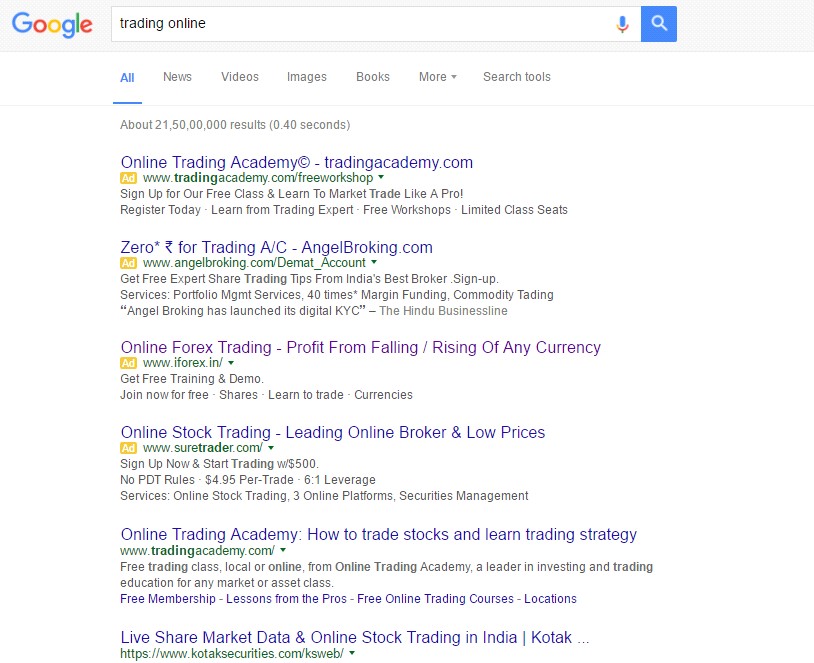Click 'Free Workshops' callout text
The width and height of the screenshot is (814, 663).
[x=407, y=210]
